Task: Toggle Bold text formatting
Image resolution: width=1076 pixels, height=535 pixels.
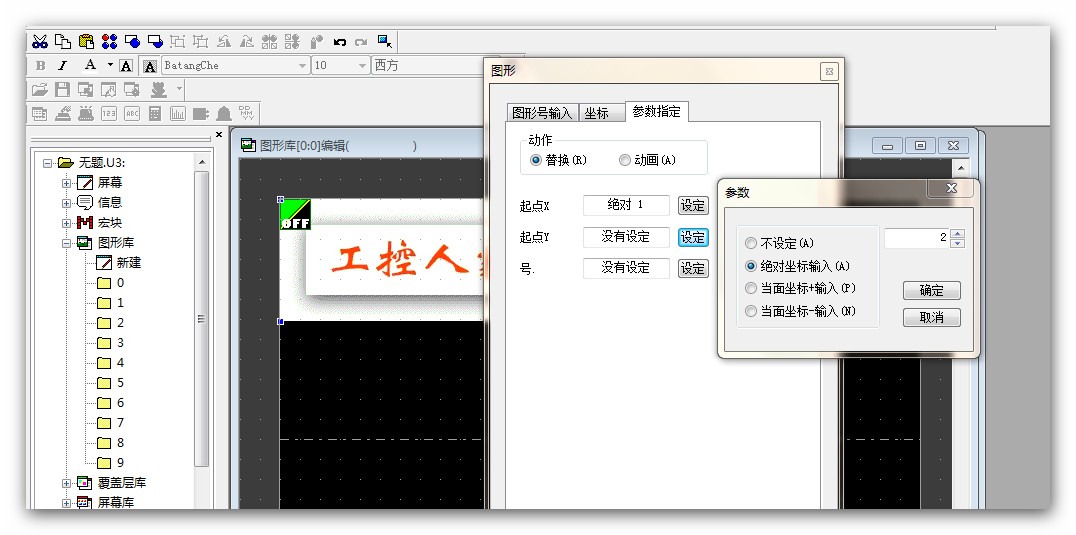Action: (40, 65)
